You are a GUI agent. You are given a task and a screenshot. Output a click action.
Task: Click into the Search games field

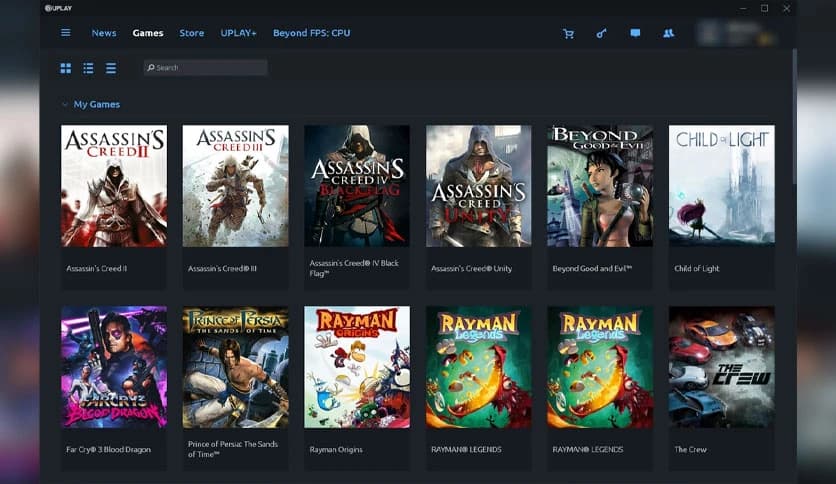pyautogui.click(x=205, y=68)
